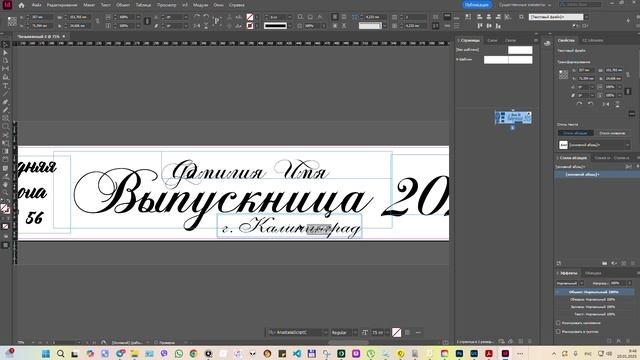The width and height of the screenshot is (640, 360).
Task: Switch to Effects panel tab
Action: pos(568,273)
